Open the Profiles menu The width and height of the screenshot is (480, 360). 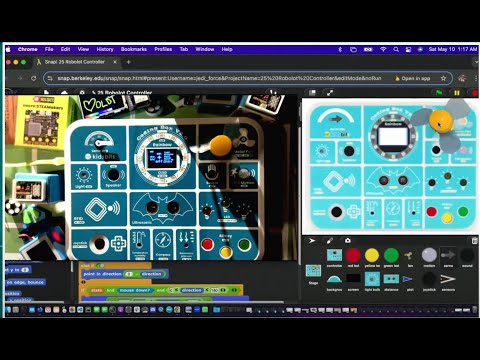163,49
